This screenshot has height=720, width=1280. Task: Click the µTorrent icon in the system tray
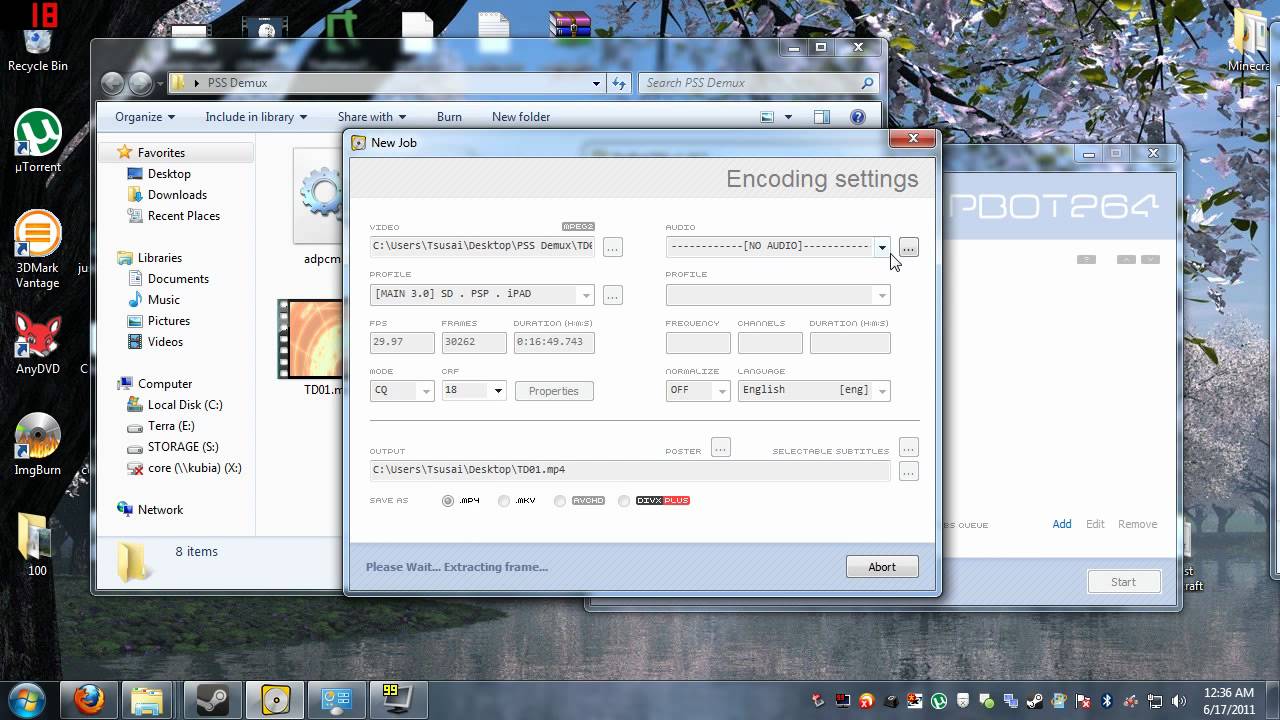939,701
